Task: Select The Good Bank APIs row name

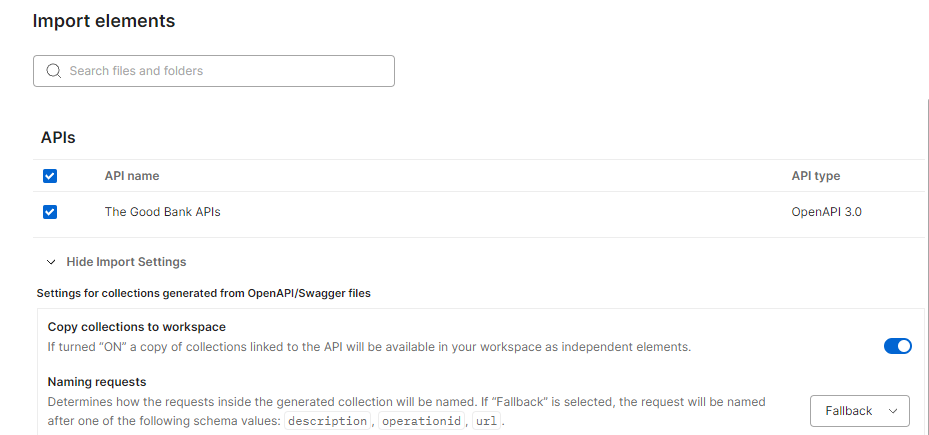Action: click(x=162, y=212)
